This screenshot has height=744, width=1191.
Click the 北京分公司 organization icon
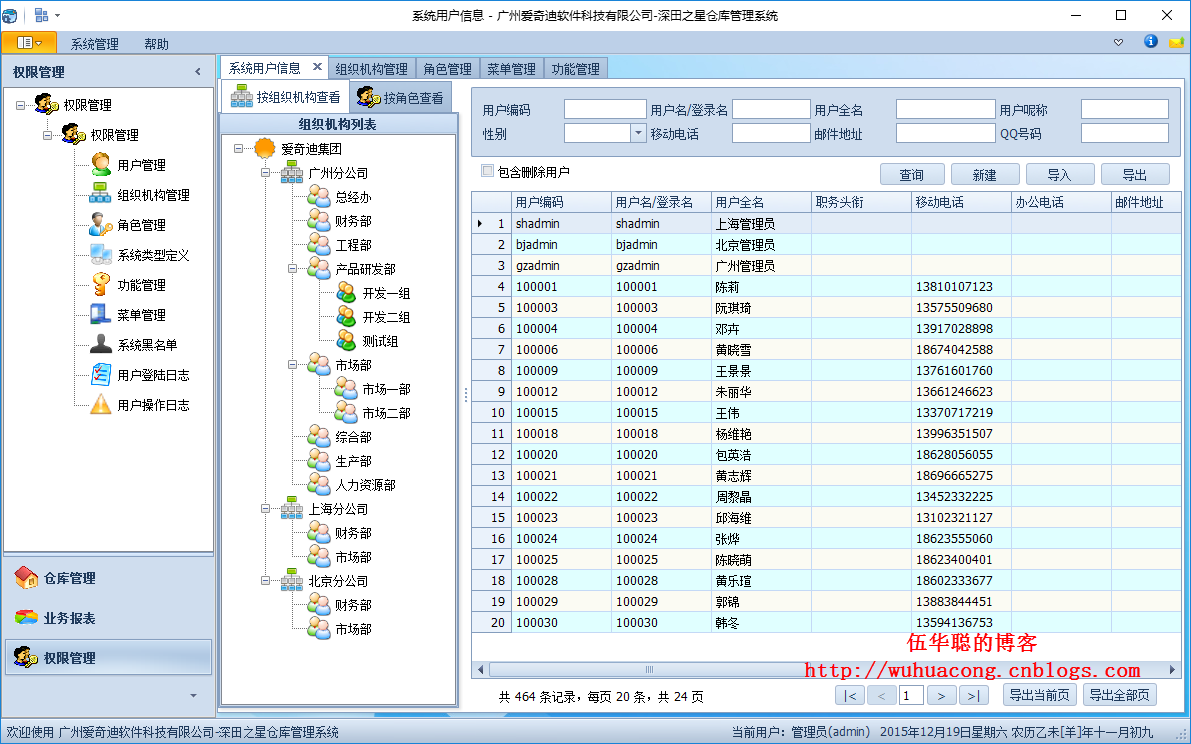click(x=292, y=580)
